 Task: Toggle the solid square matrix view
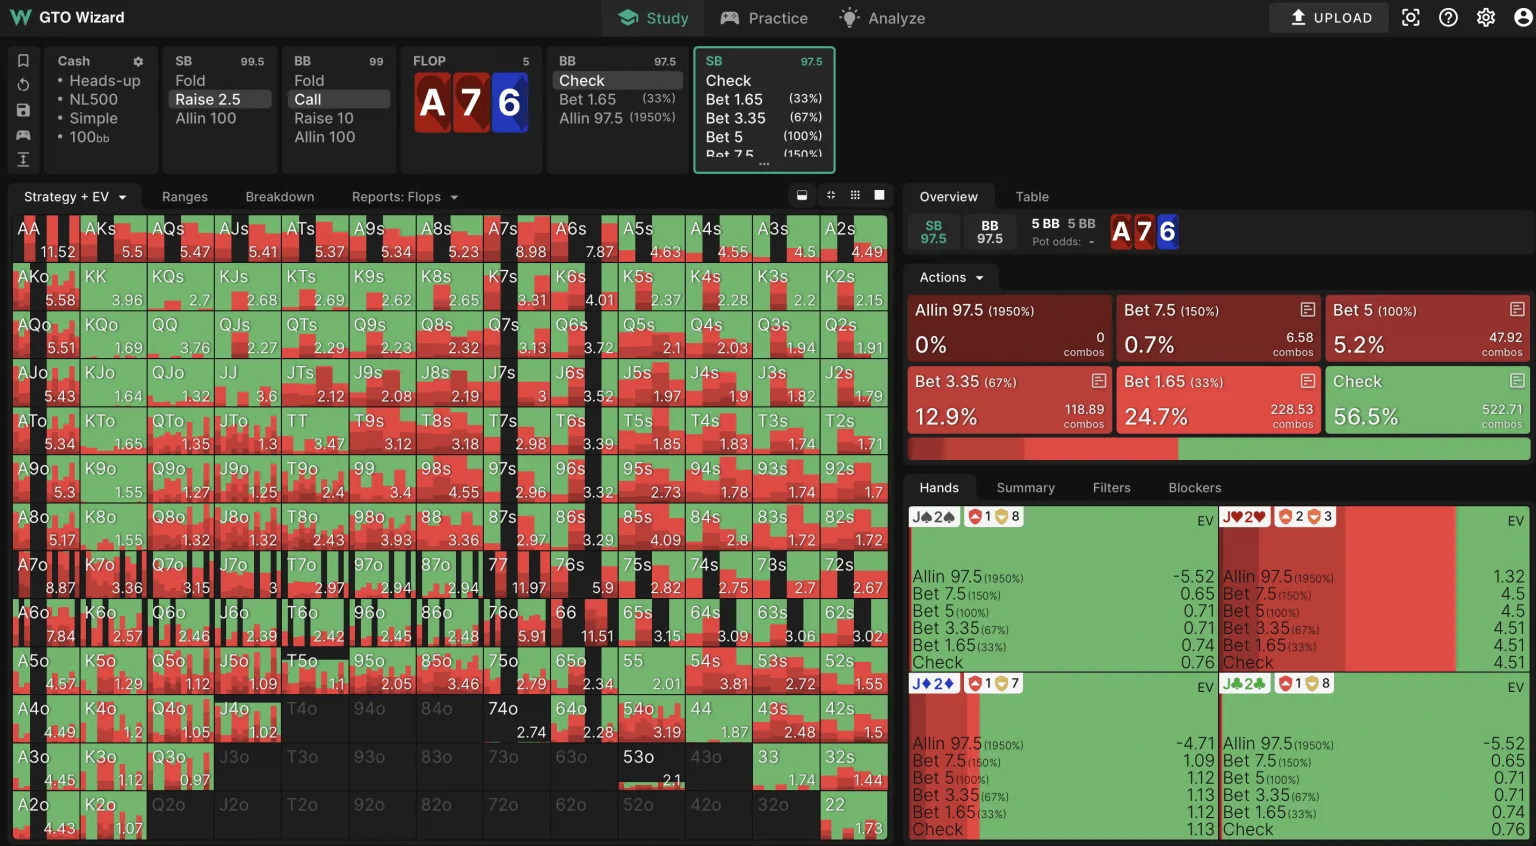pyautogui.click(x=880, y=196)
